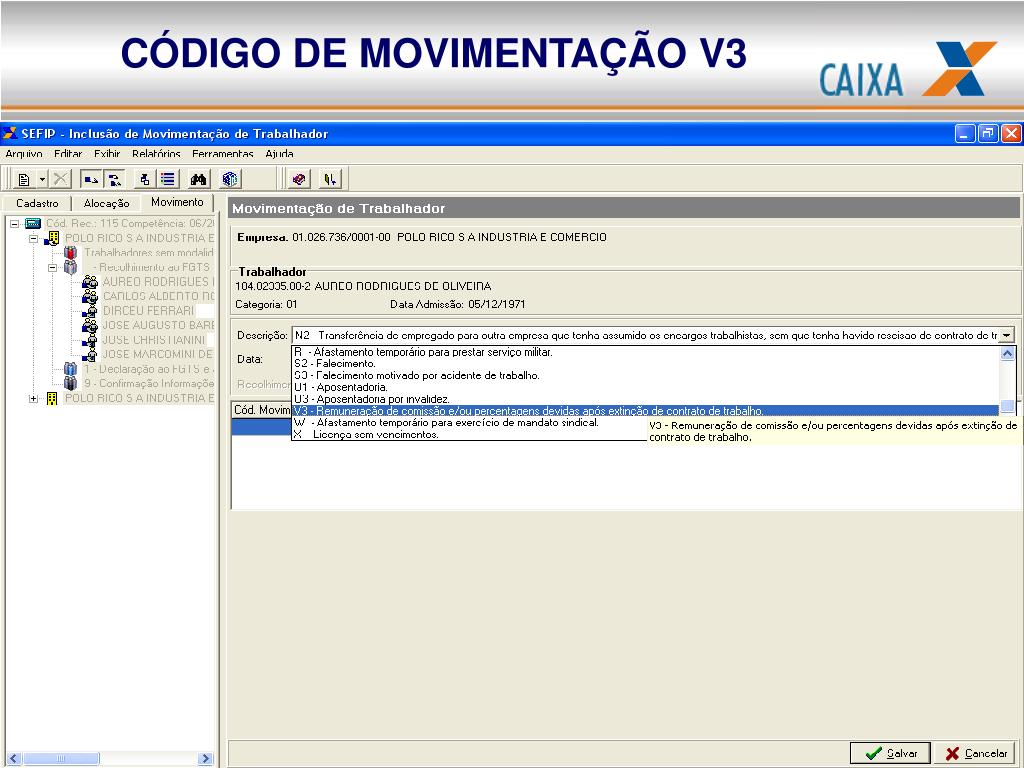Collapse the Cód. Rec. 115 root node
Image resolution: width=1024 pixels, height=768 pixels.
[14, 224]
